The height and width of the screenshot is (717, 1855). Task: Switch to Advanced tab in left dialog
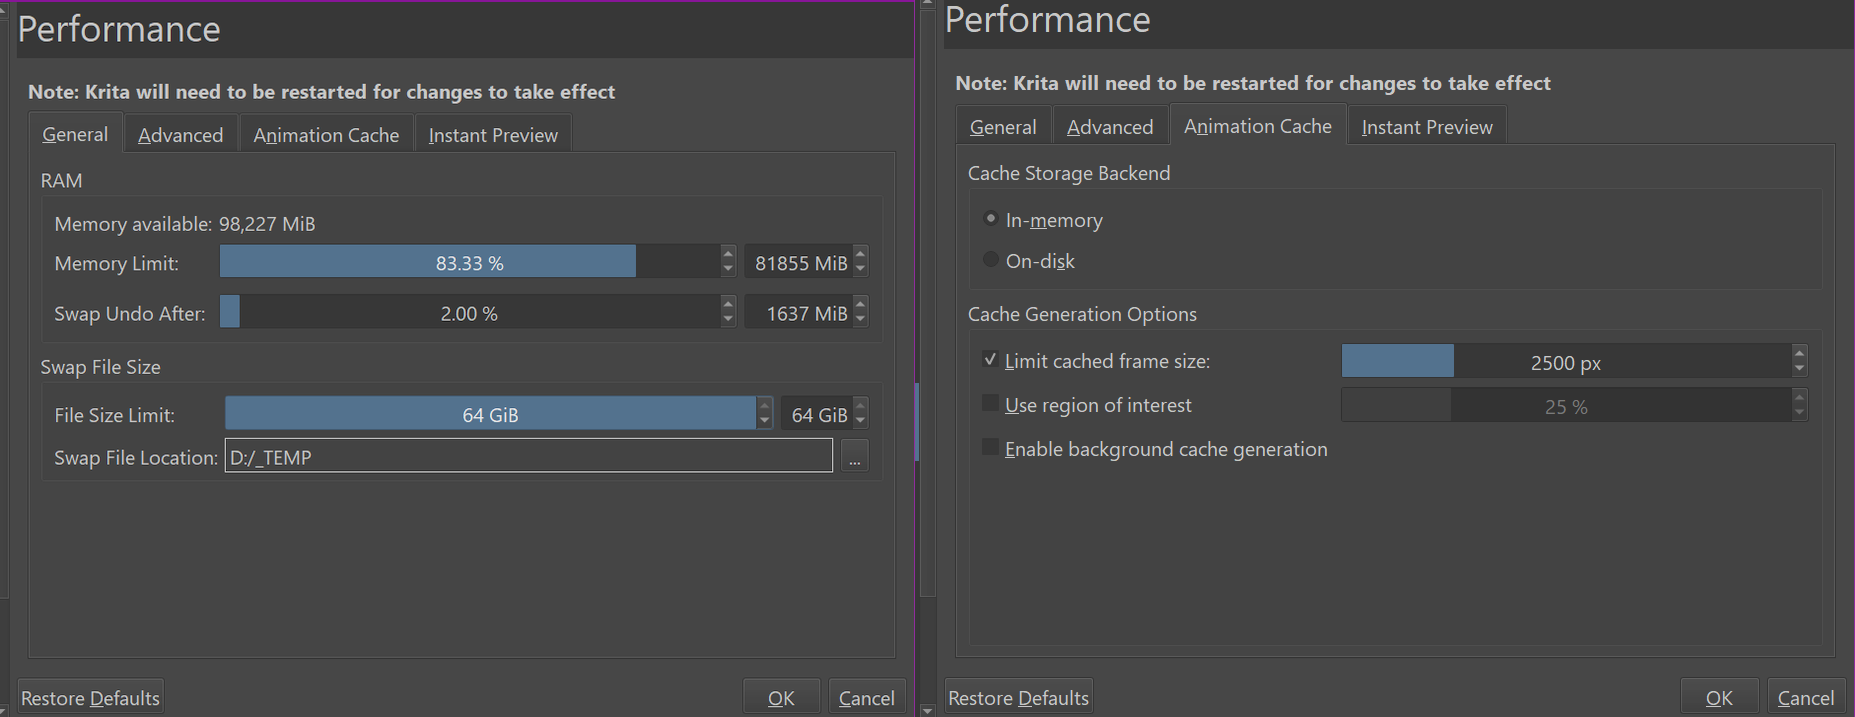point(180,135)
